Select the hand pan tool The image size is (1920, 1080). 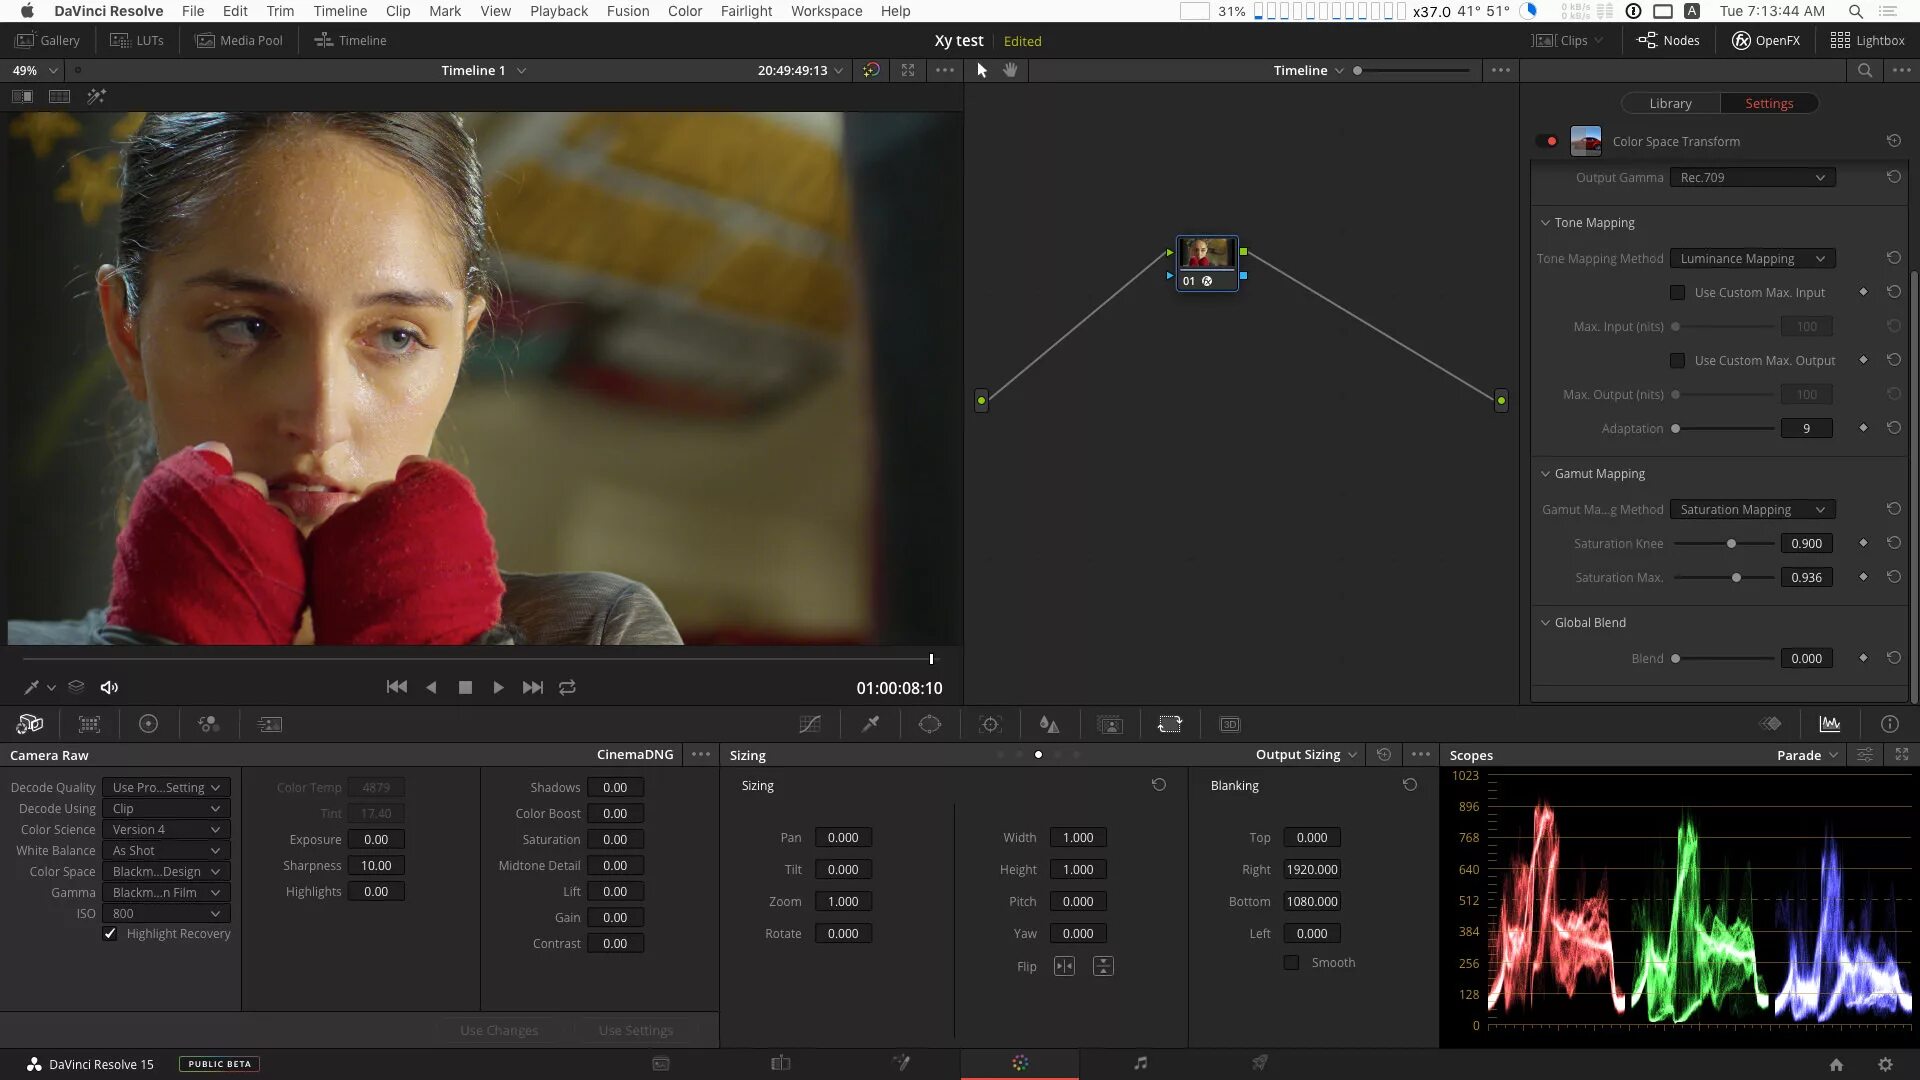coord(1010,70)
